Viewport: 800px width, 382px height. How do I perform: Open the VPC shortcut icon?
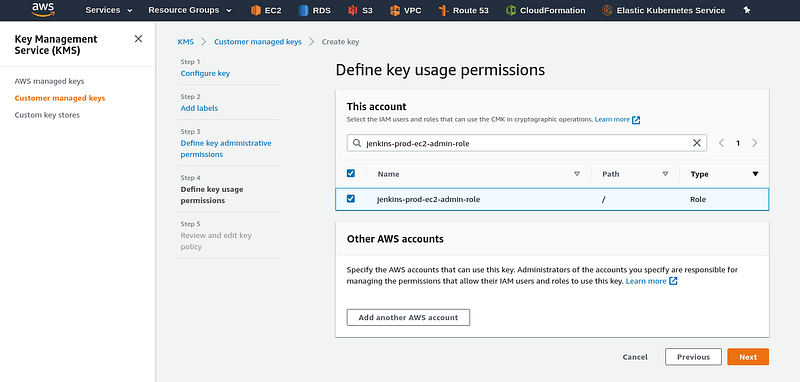394,10
